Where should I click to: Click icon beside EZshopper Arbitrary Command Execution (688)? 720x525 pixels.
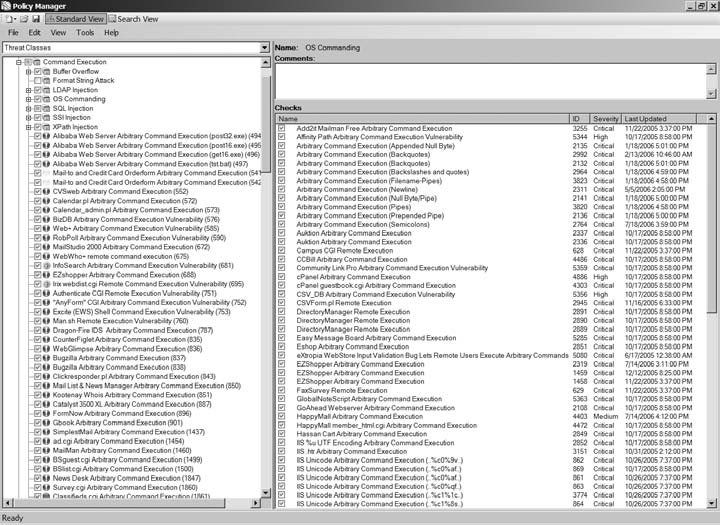pos(46,275)
